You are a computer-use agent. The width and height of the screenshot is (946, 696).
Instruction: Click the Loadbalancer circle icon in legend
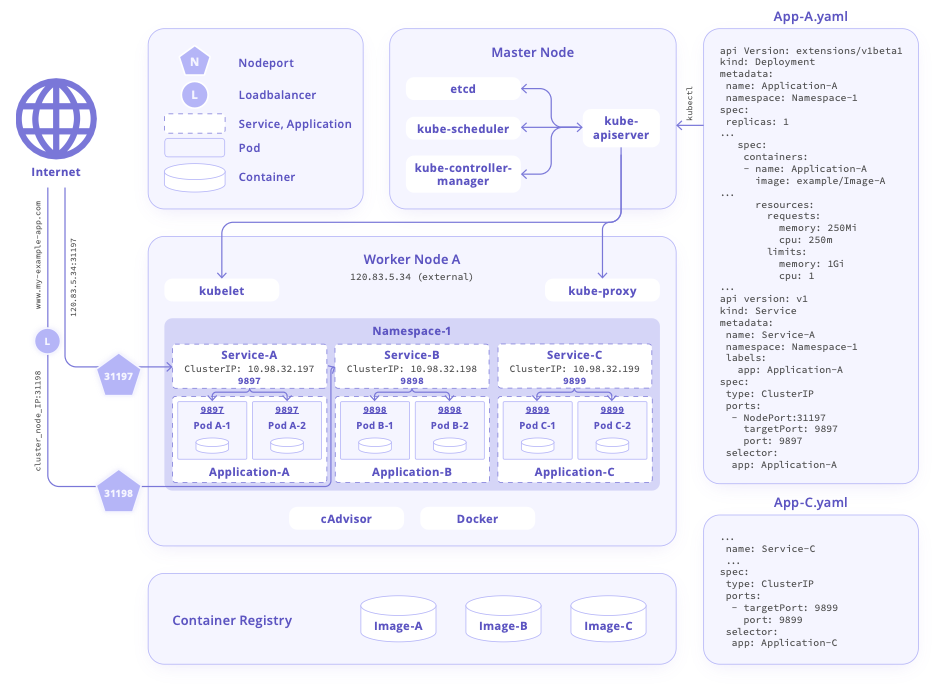(x=195, y=95)
